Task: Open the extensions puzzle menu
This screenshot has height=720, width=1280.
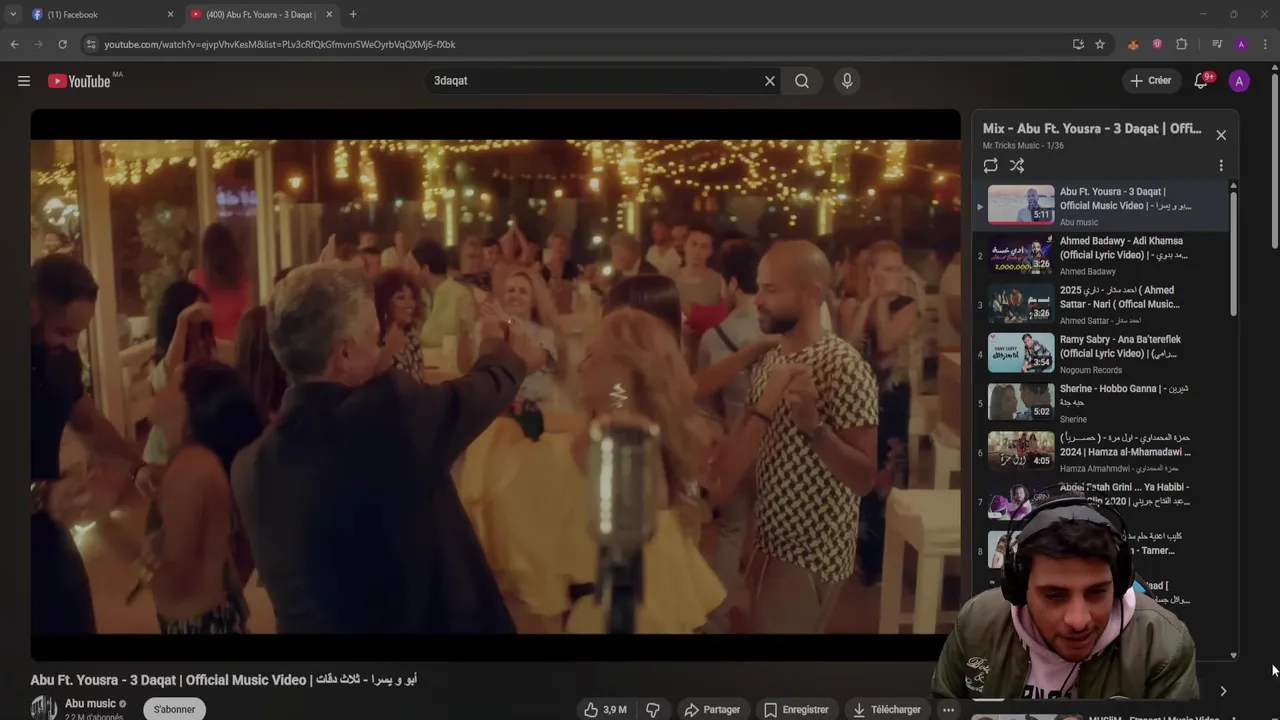Action: [x=1181, y=44]
